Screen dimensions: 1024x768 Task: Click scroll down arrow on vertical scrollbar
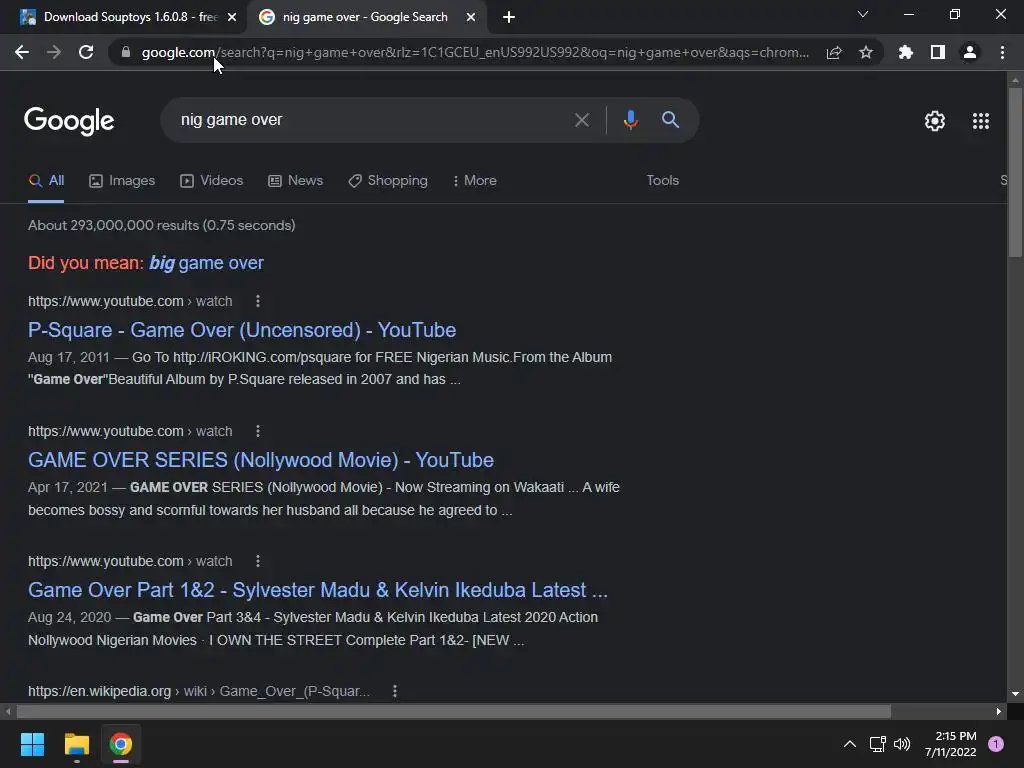coord(1015,694)
